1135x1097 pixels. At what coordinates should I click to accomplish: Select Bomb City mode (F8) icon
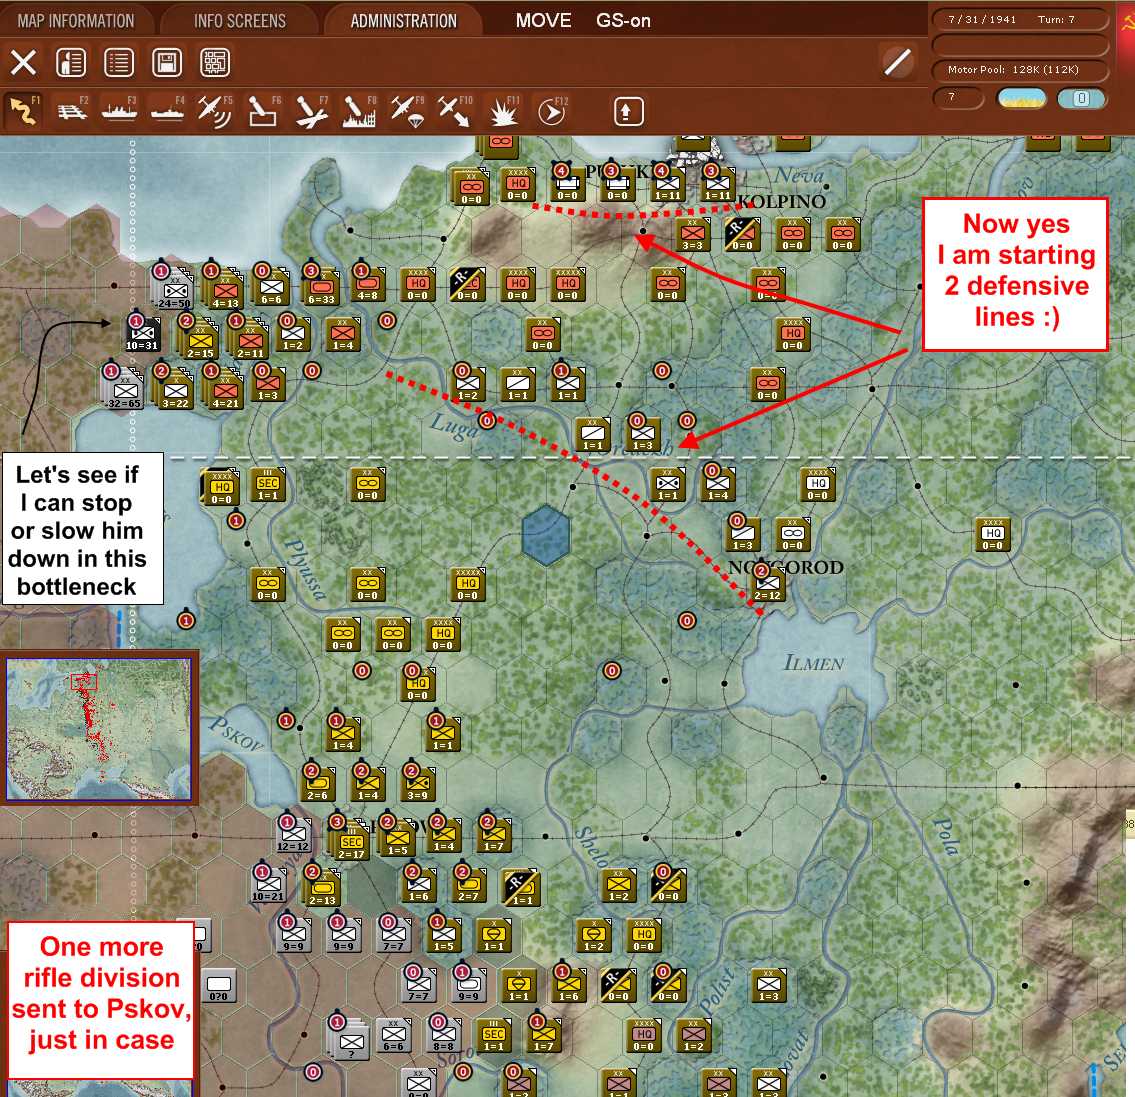coord(358,111)
